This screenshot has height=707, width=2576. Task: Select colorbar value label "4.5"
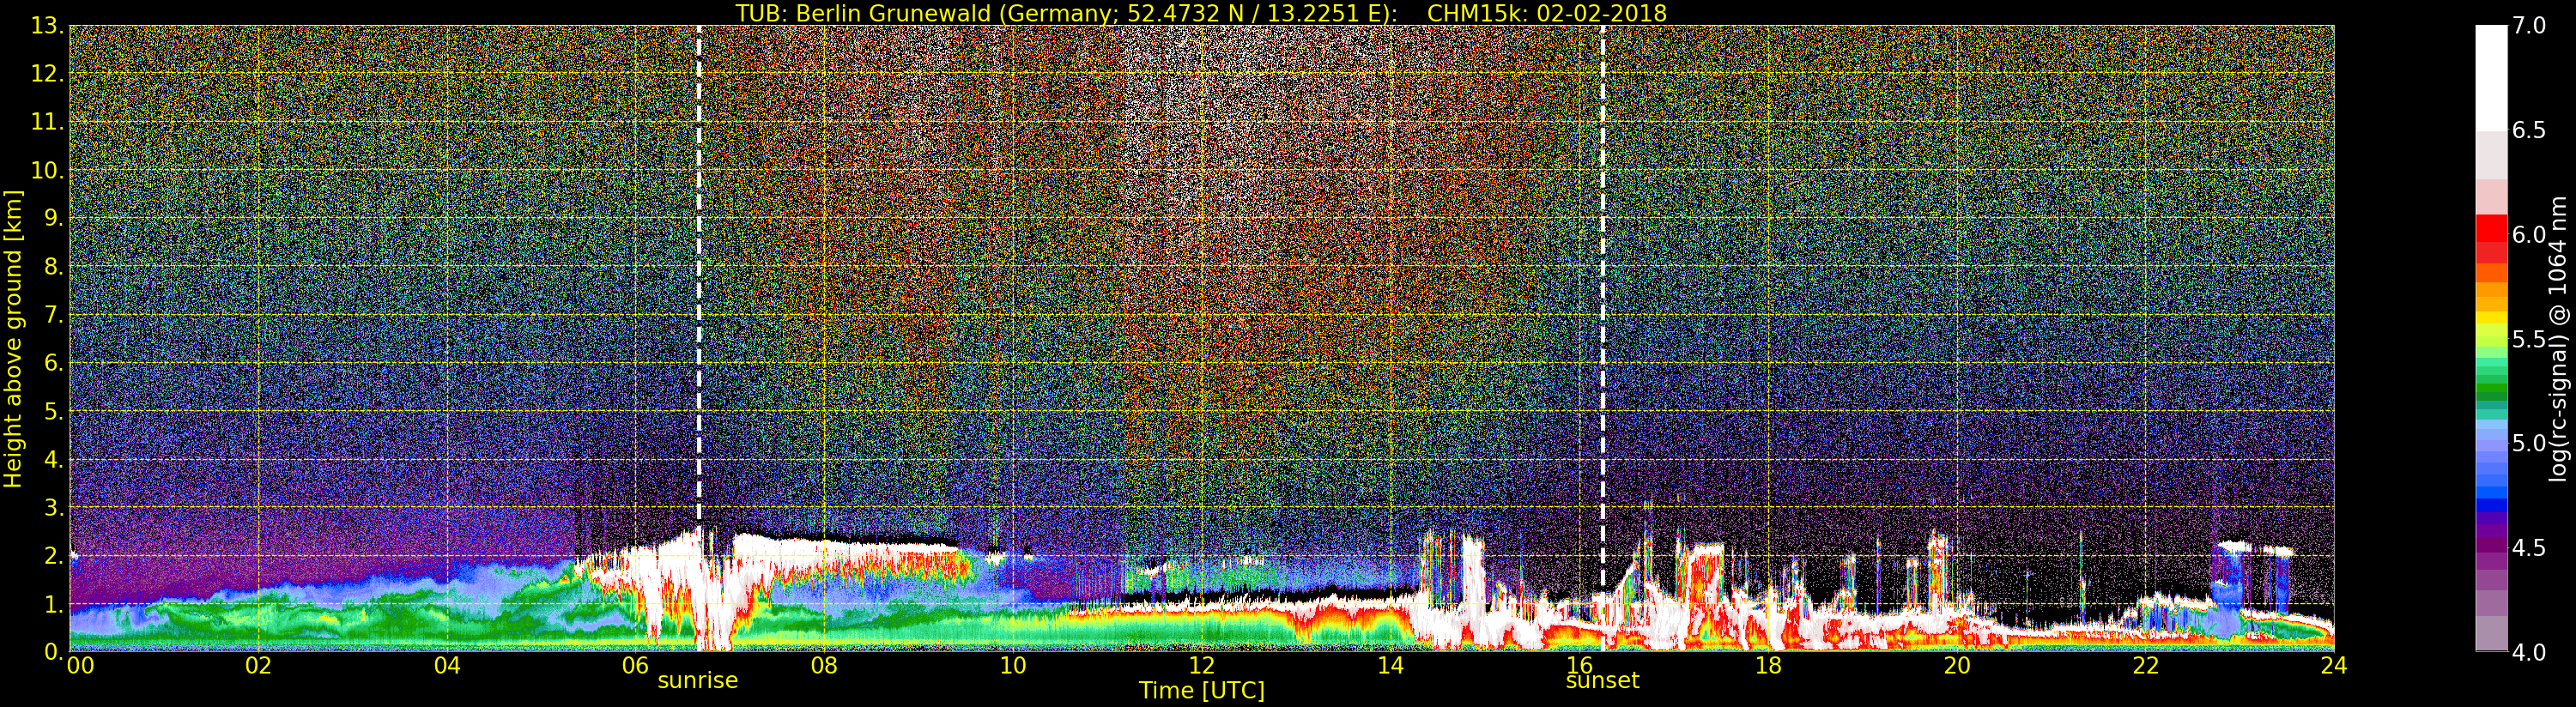point(2529,548)
